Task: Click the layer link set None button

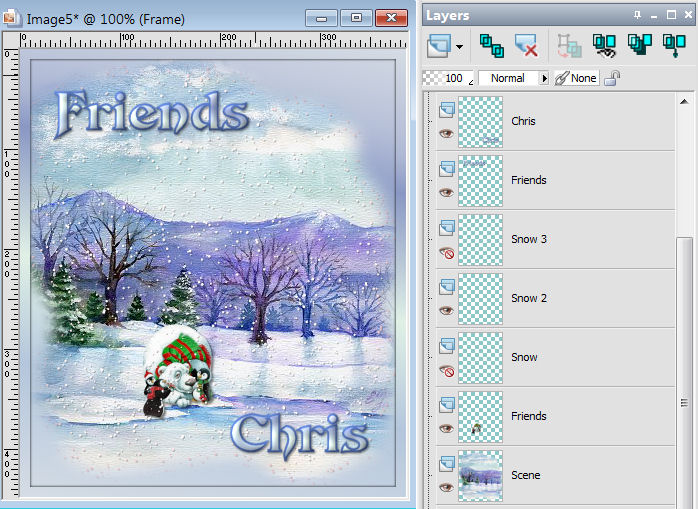Action: tap(577, 78)
